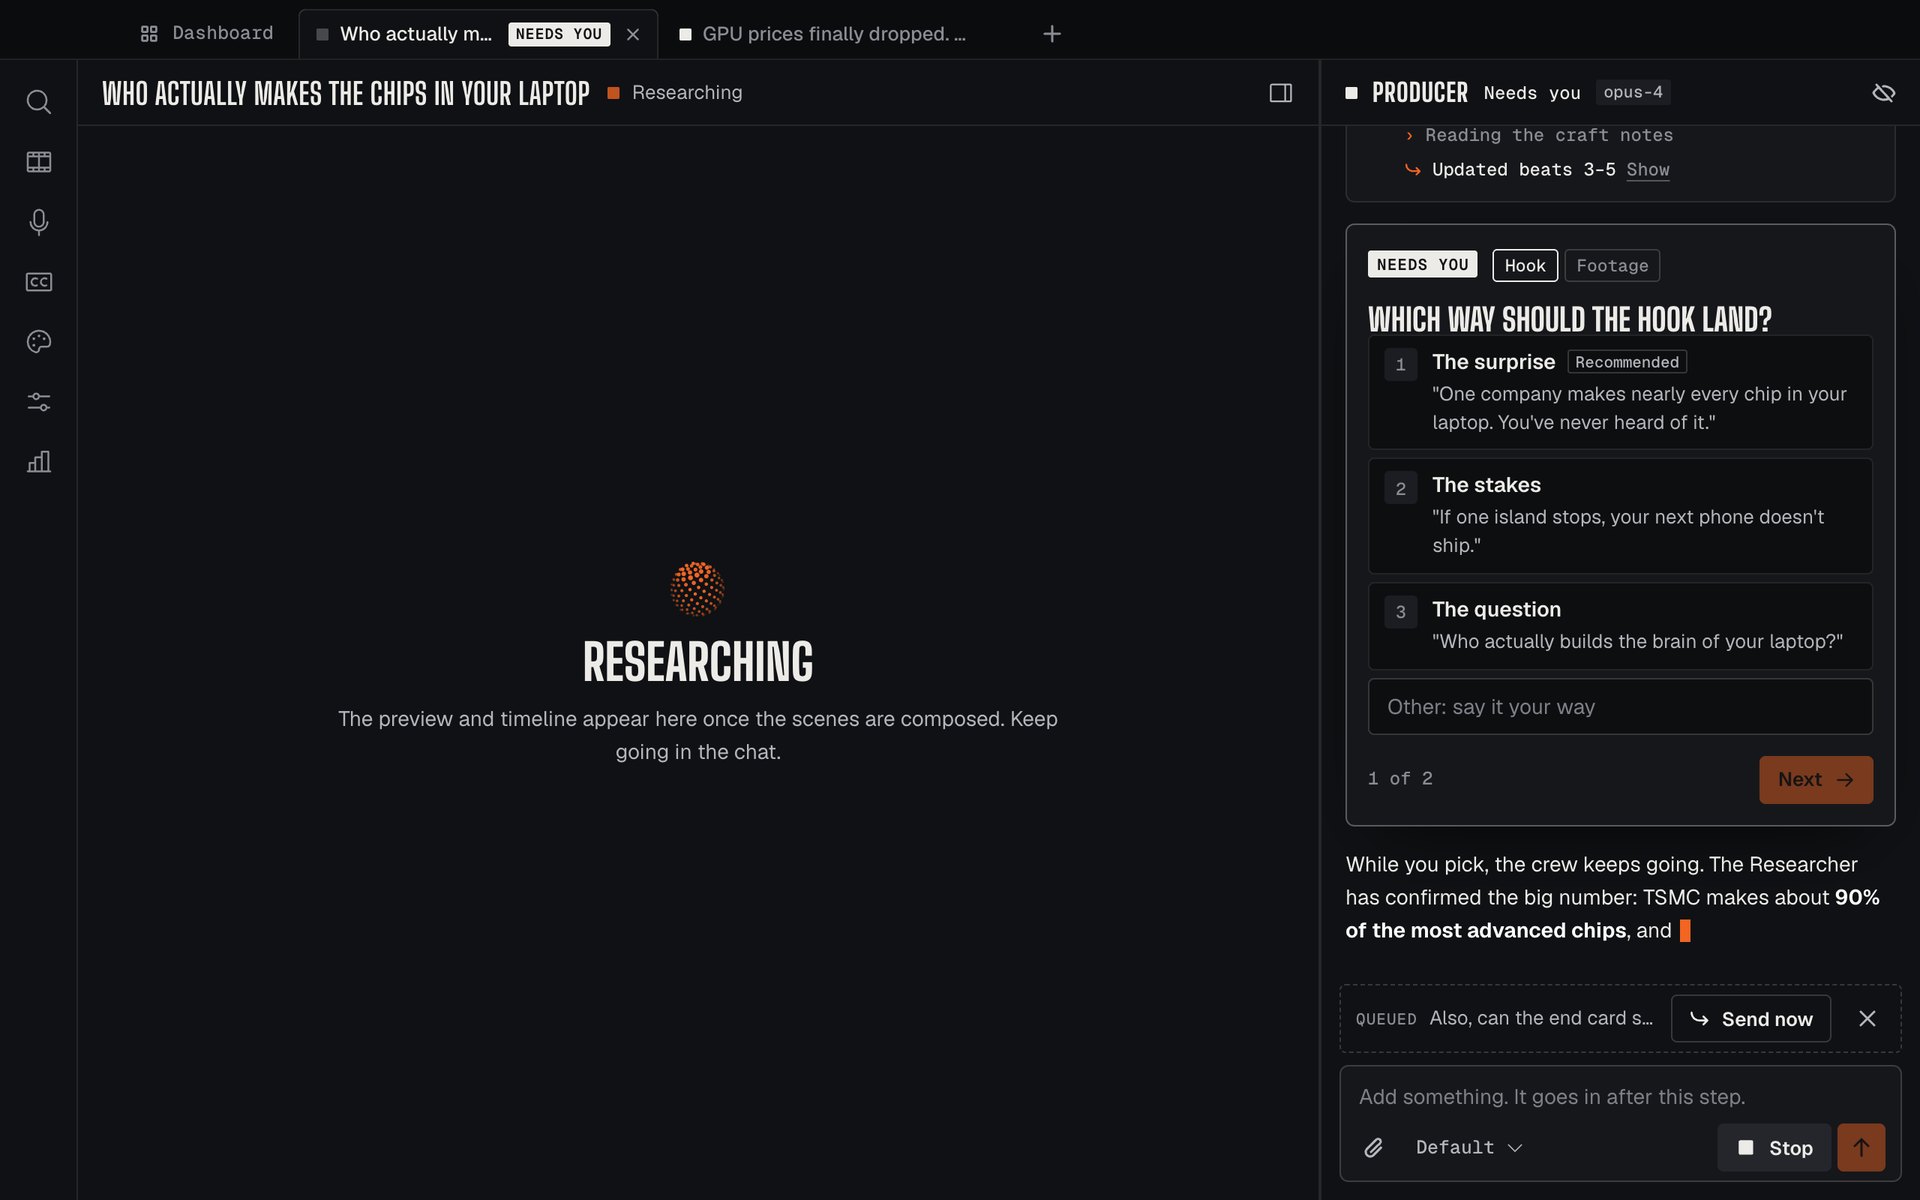Click the Other: say it your way field

[1620, 707]
